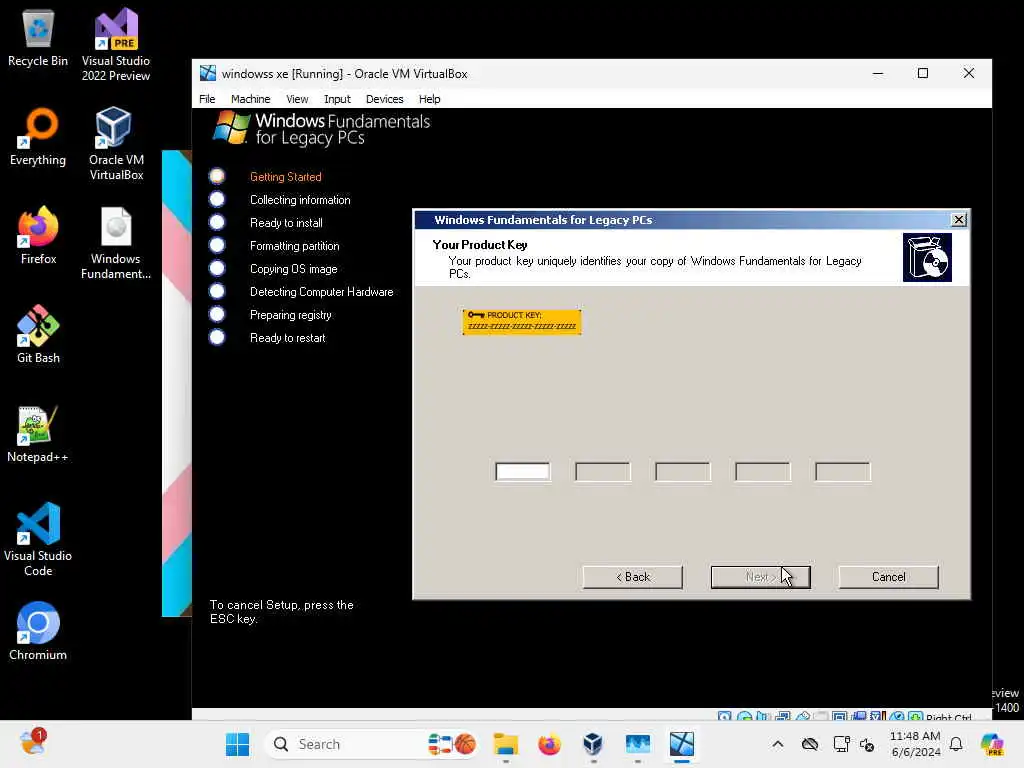Viewport: 1024px width, 768px height.
Task: Click the Getting Started step label
Action: [x=285, y=176]
